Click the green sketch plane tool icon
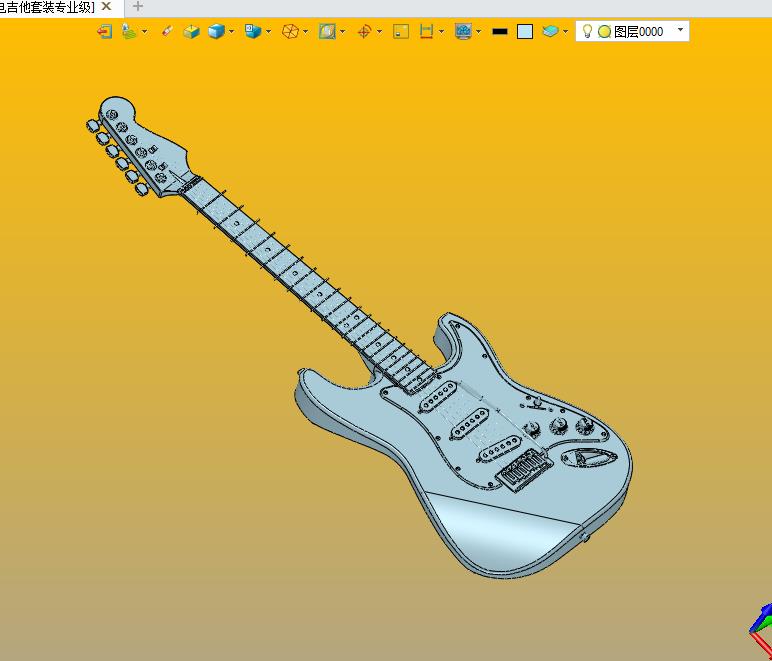Screen dimensions: 772x661 (129, 31)
